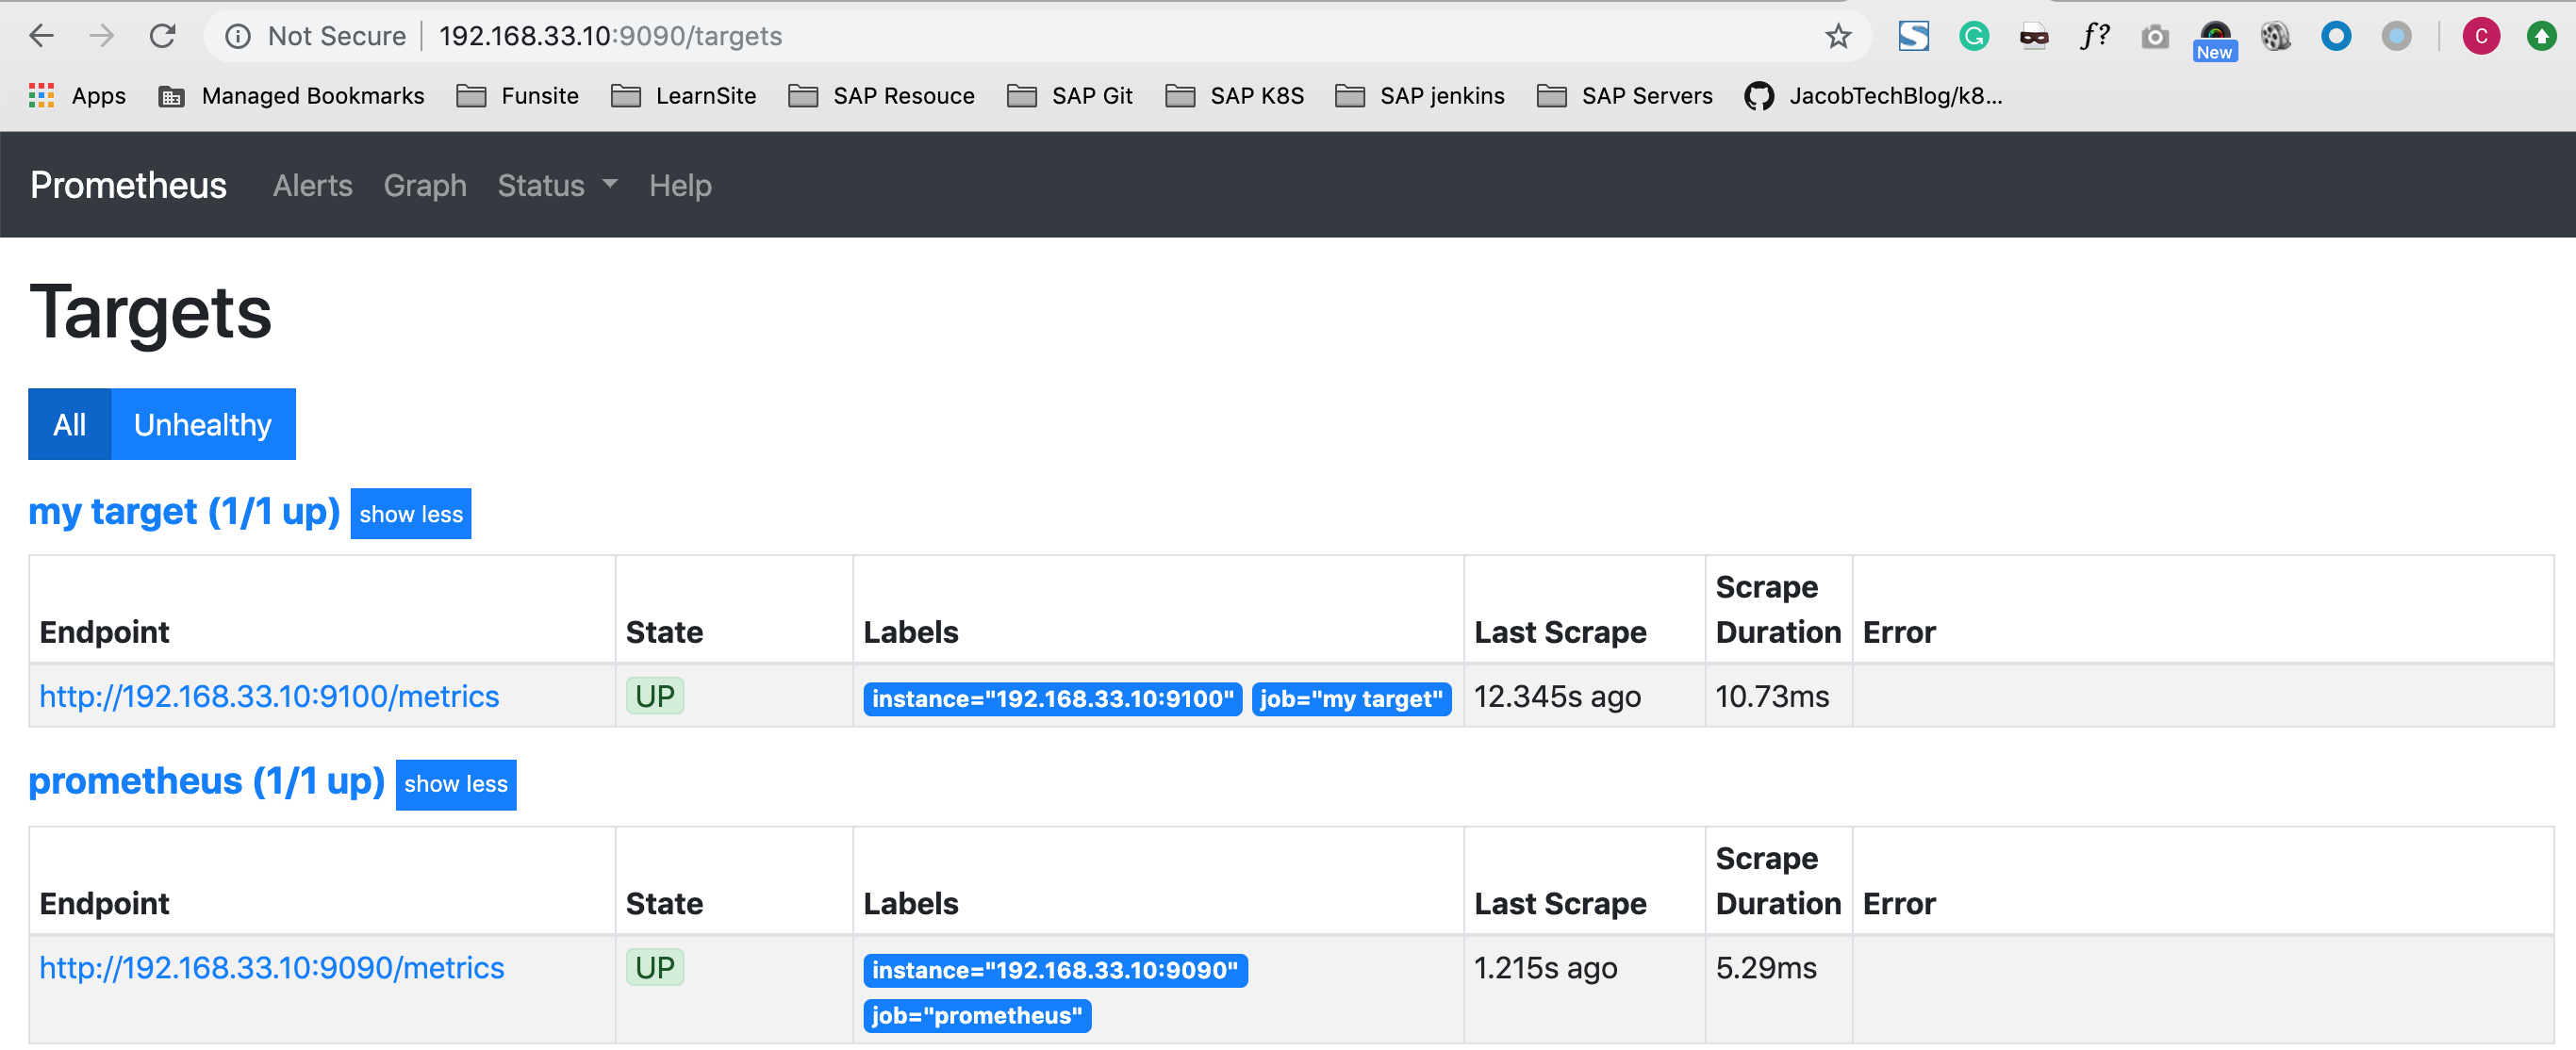Click the browser forward arrow
The image size is (2576, 1050).
102,36
